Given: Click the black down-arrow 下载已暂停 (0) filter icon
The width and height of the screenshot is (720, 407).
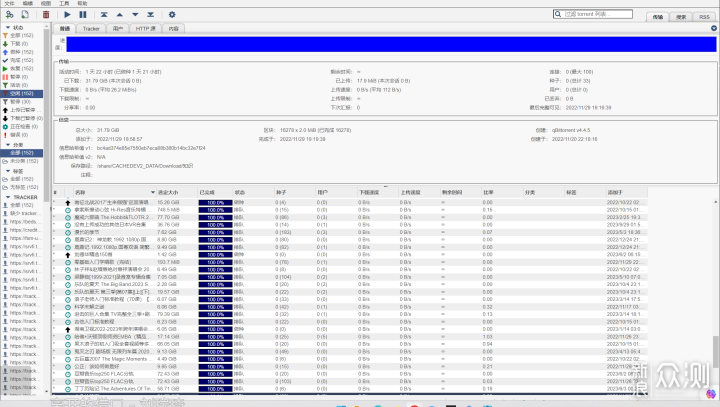Looking at the screenshot, I should (6, 118).
